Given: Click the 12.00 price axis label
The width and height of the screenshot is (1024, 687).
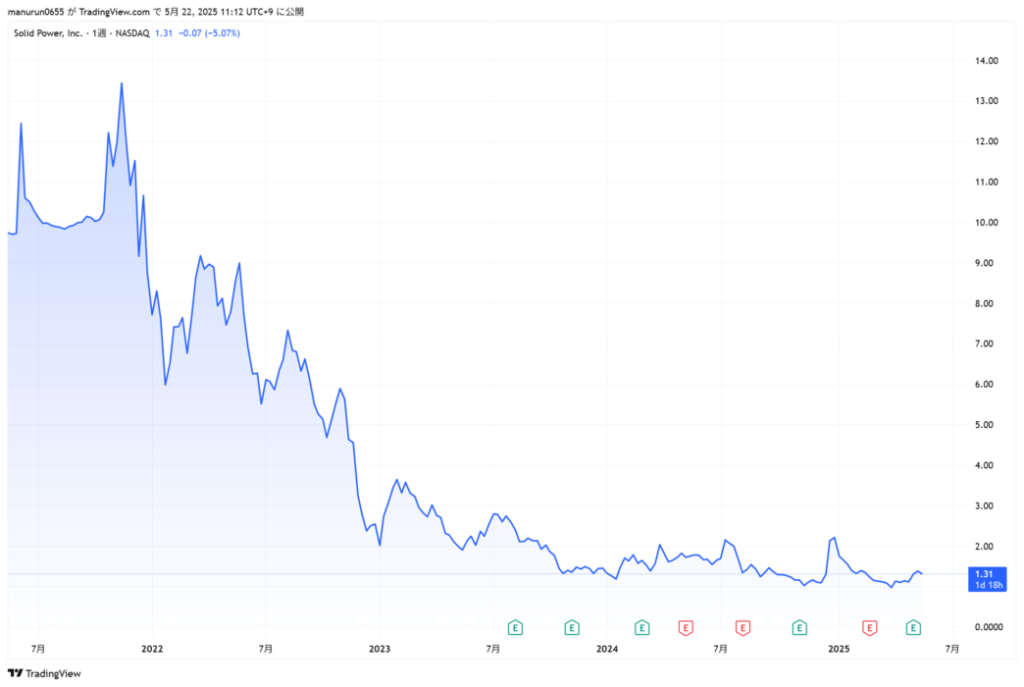Looking at the screenshot, I should tap(986, 142).
